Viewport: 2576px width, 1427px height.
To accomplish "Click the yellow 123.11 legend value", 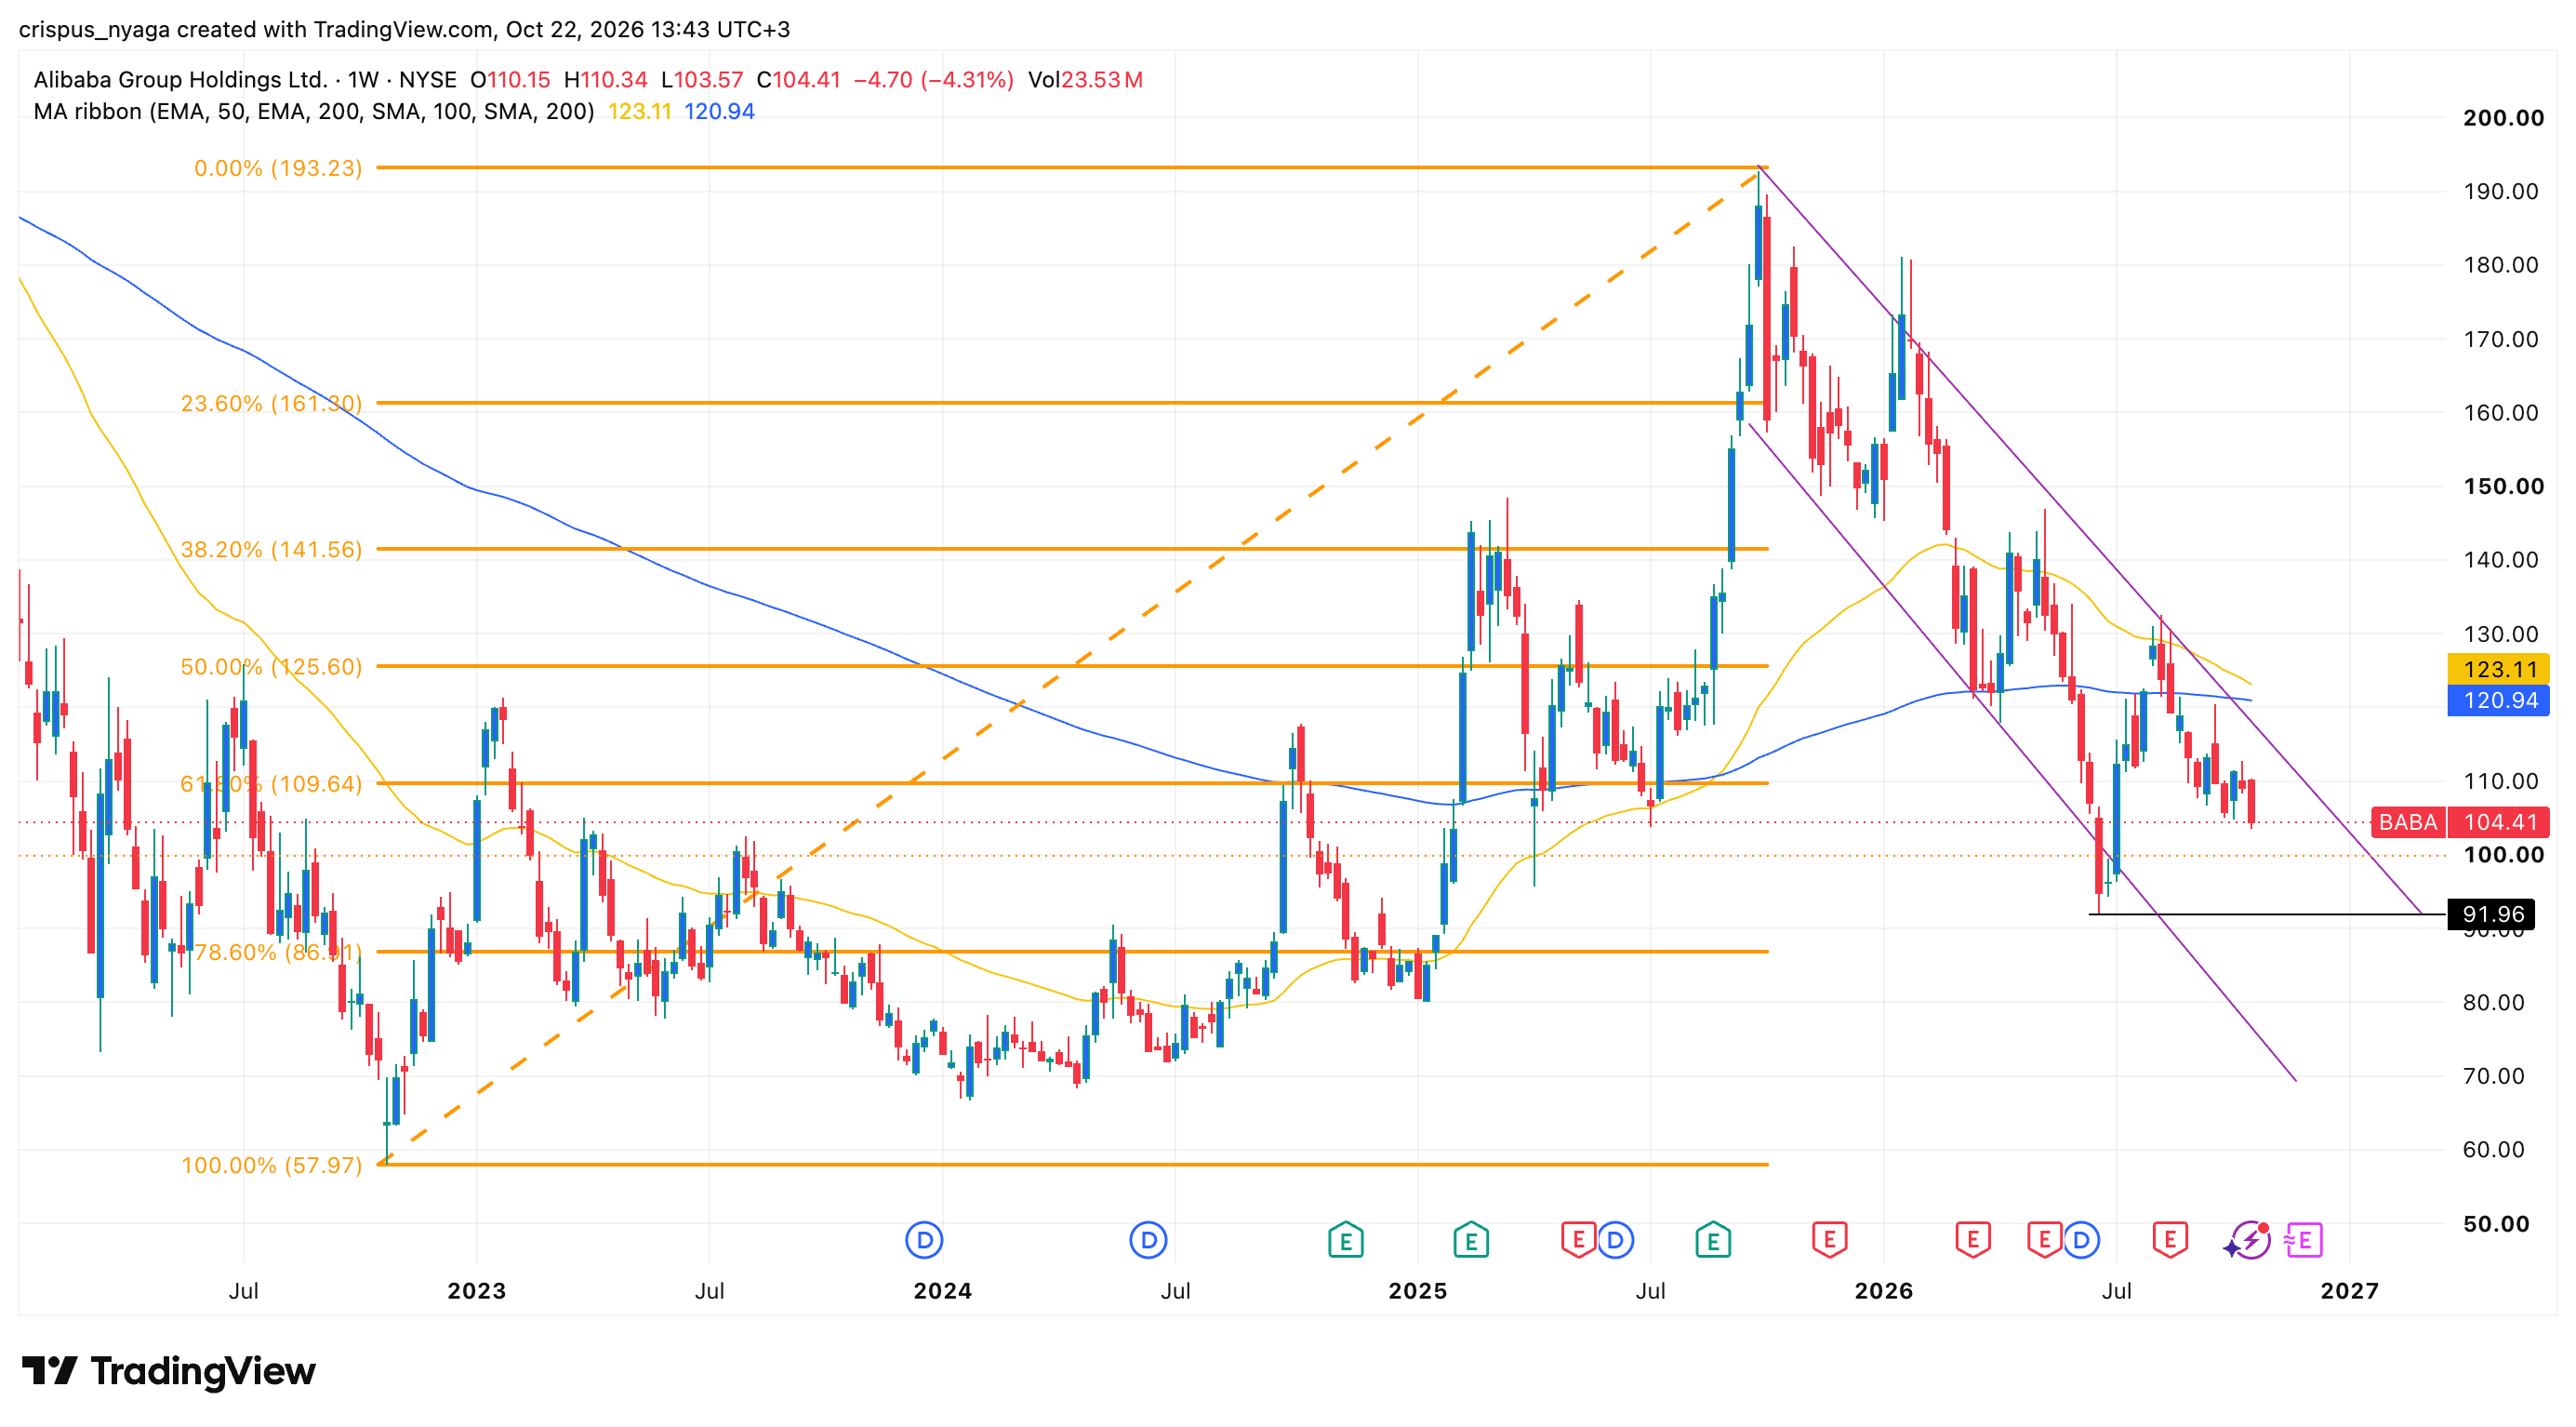I will (x=640, y=111).
